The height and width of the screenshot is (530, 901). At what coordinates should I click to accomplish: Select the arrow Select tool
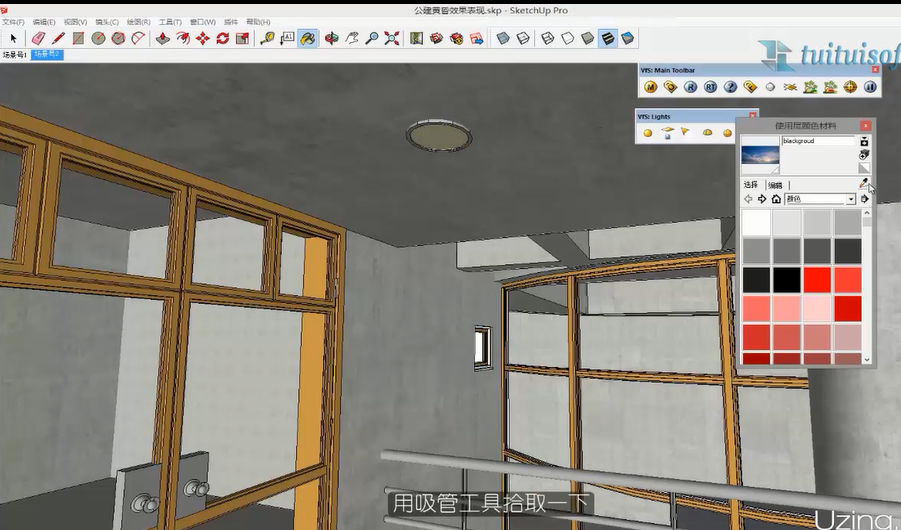click(x=13, y=38)
